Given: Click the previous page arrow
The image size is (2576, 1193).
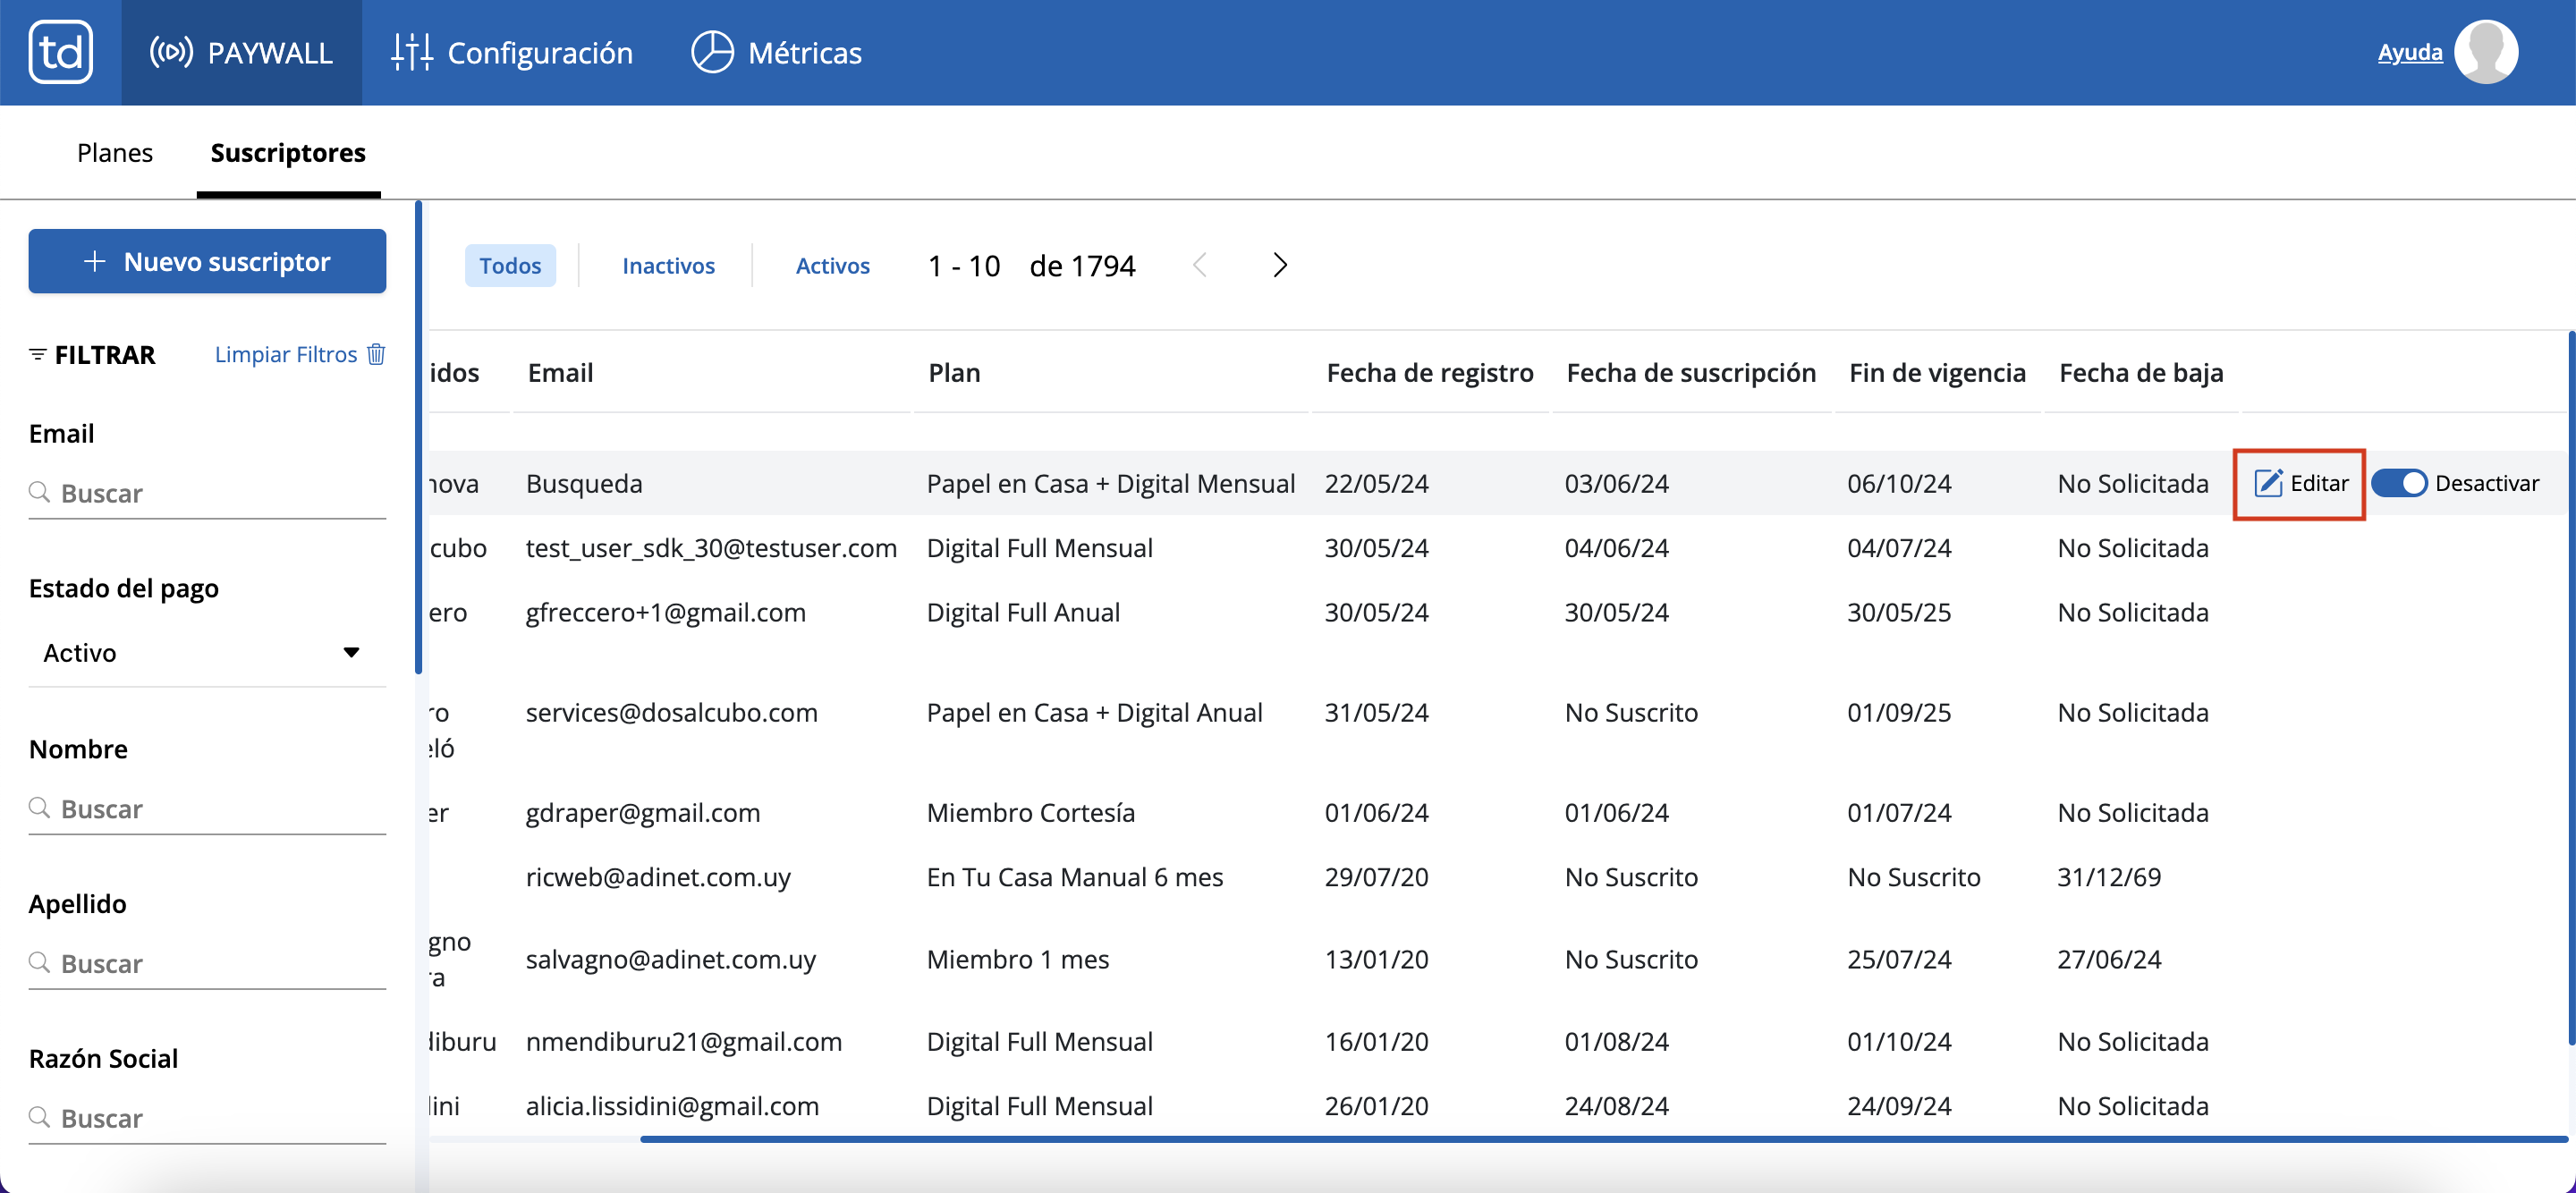Looking at the screenshot, I should pos(1200,265).
